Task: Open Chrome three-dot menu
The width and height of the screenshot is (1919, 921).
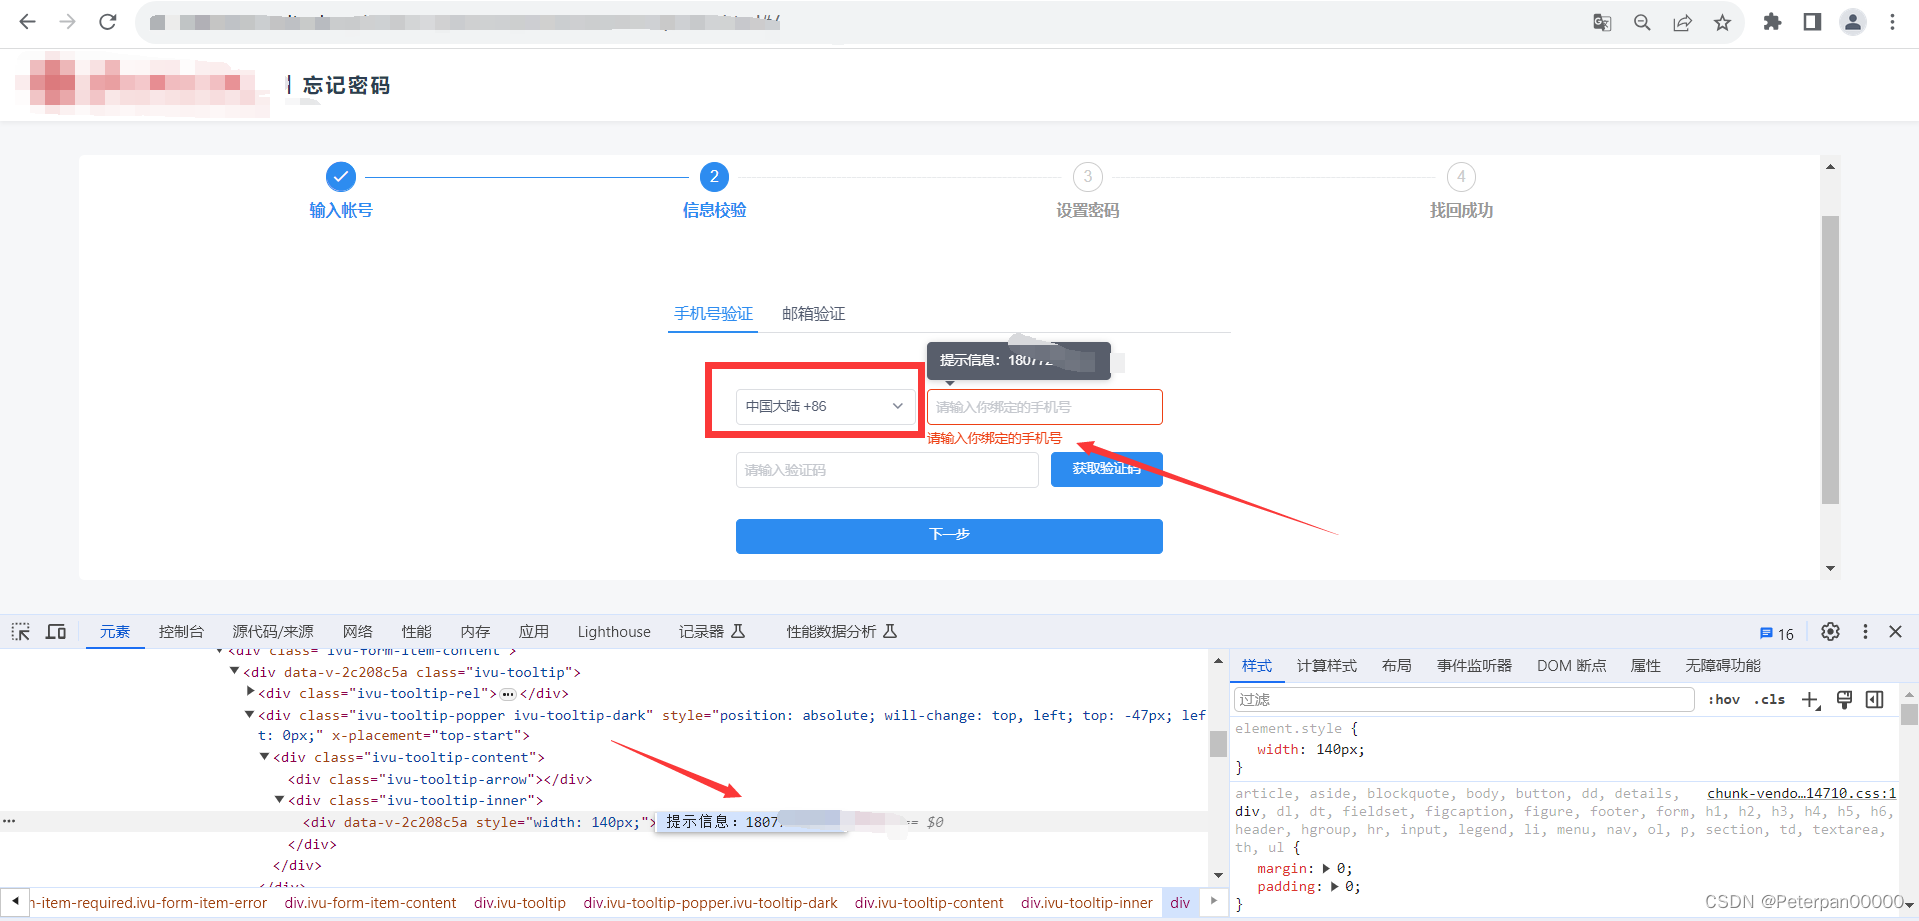Action: pyautogui.click(x=1892, y=22)
